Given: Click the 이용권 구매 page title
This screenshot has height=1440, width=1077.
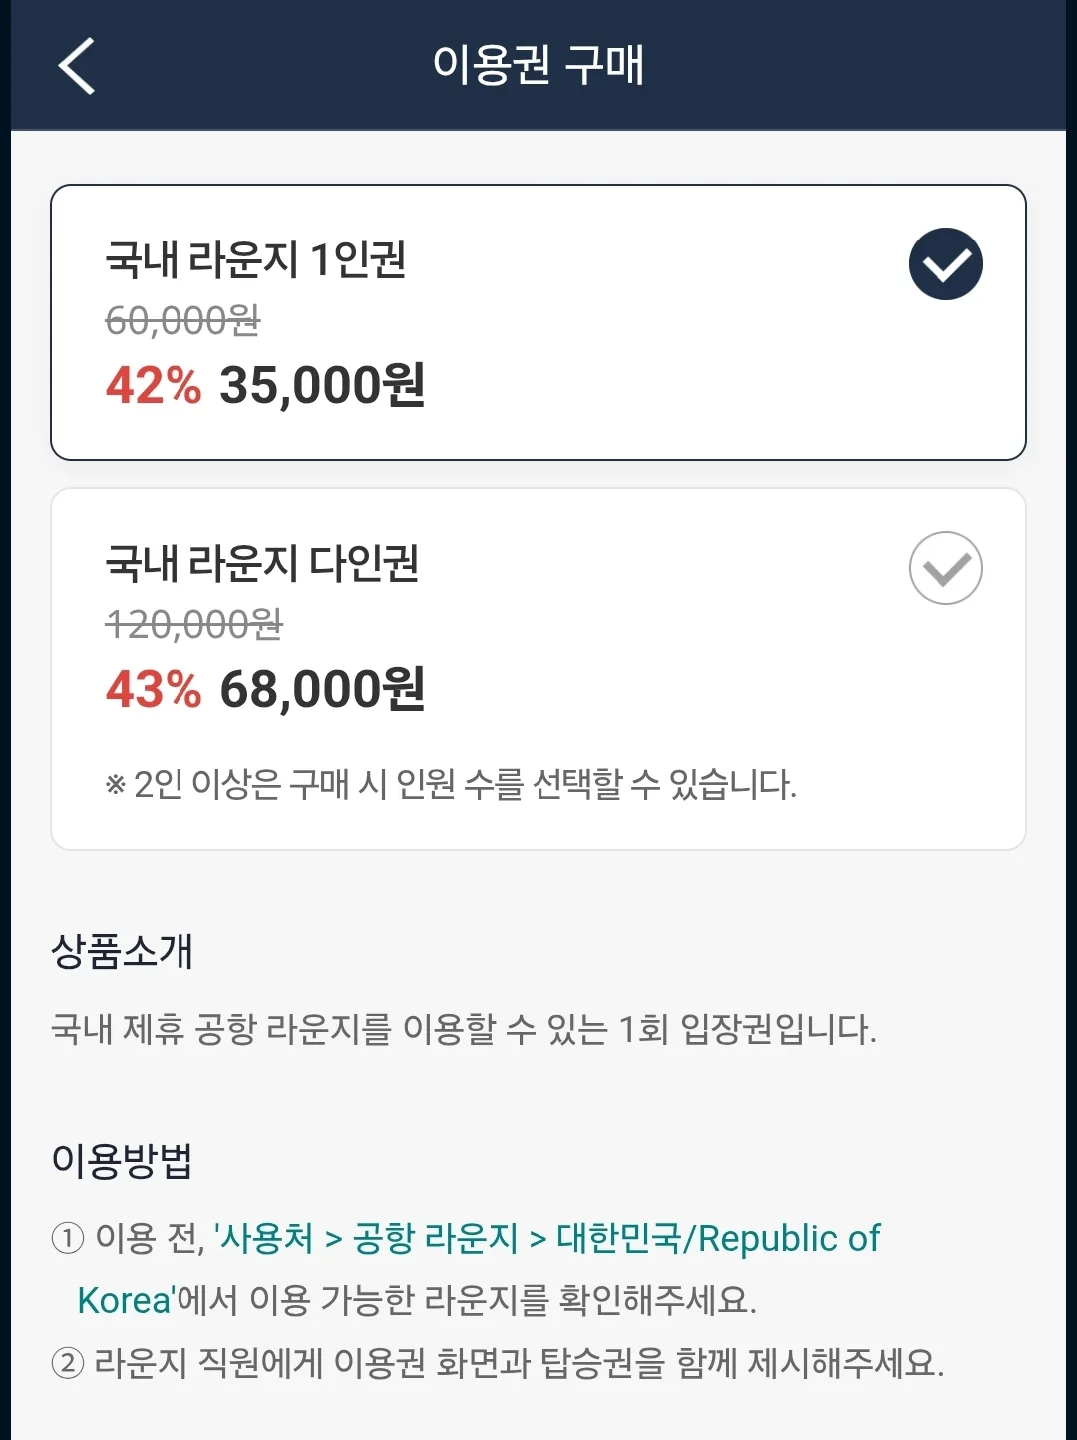Looking at the screenshot, I should [x=538, y=65].
